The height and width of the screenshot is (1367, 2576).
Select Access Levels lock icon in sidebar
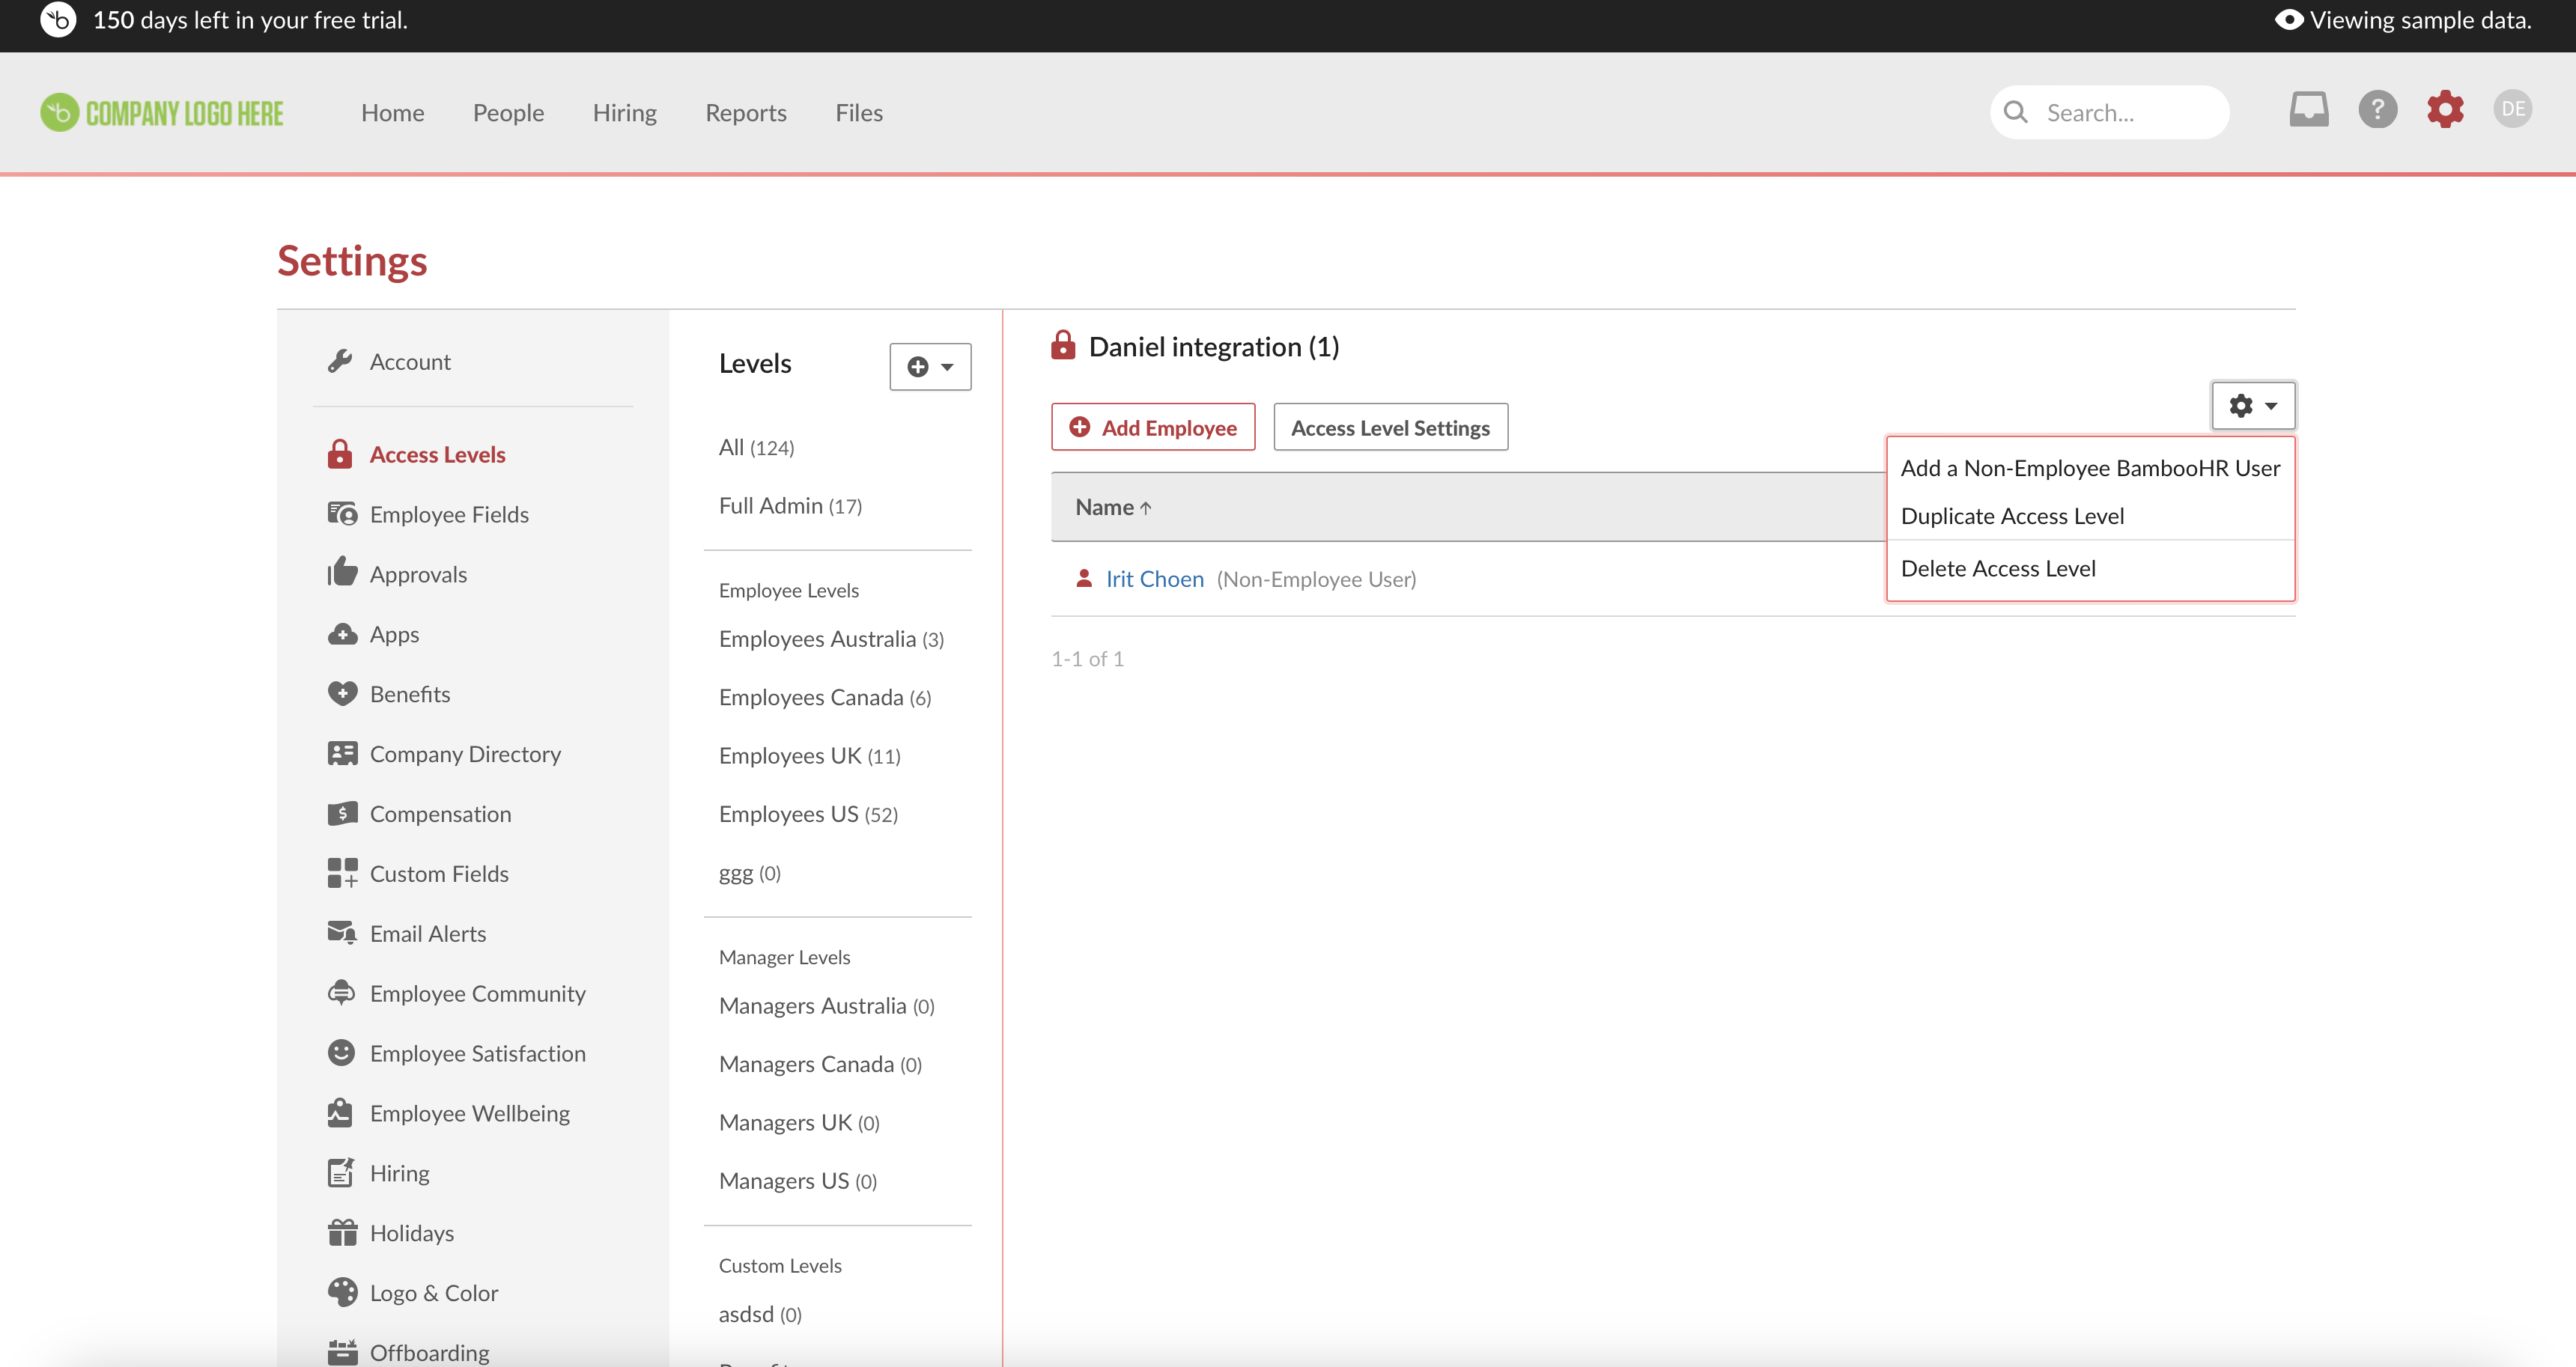416,455
